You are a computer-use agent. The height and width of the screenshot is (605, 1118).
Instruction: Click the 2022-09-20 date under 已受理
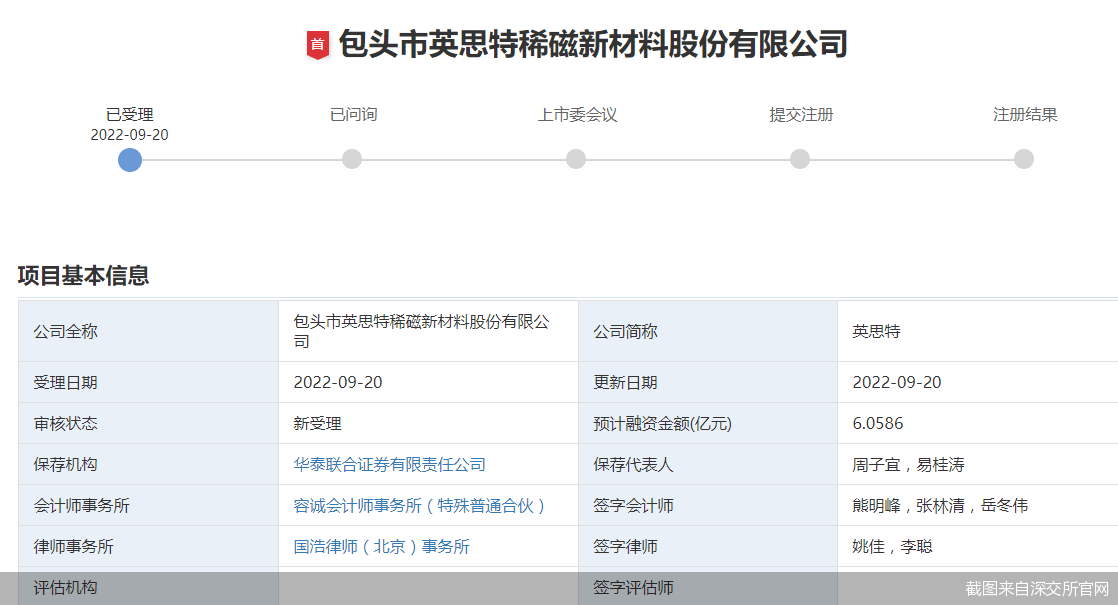tap(130, 135)
